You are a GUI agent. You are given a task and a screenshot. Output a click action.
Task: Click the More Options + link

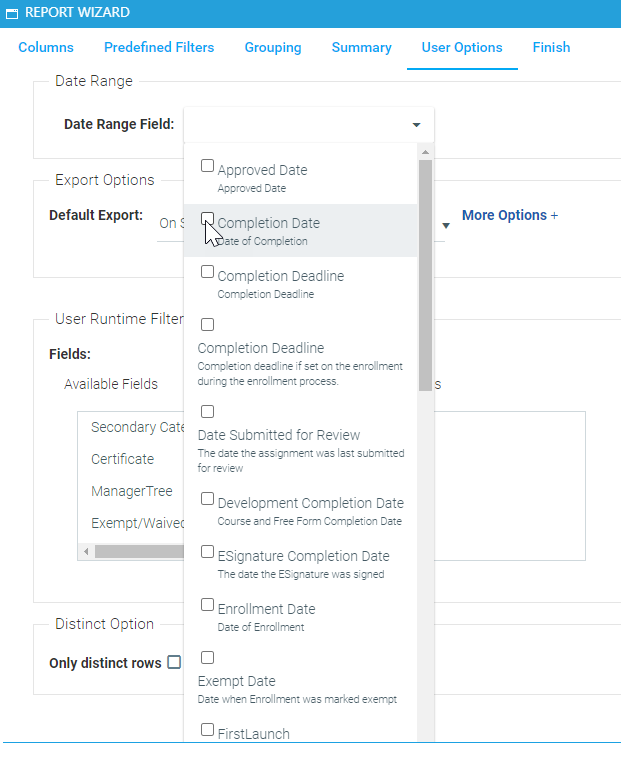point(509,216)
